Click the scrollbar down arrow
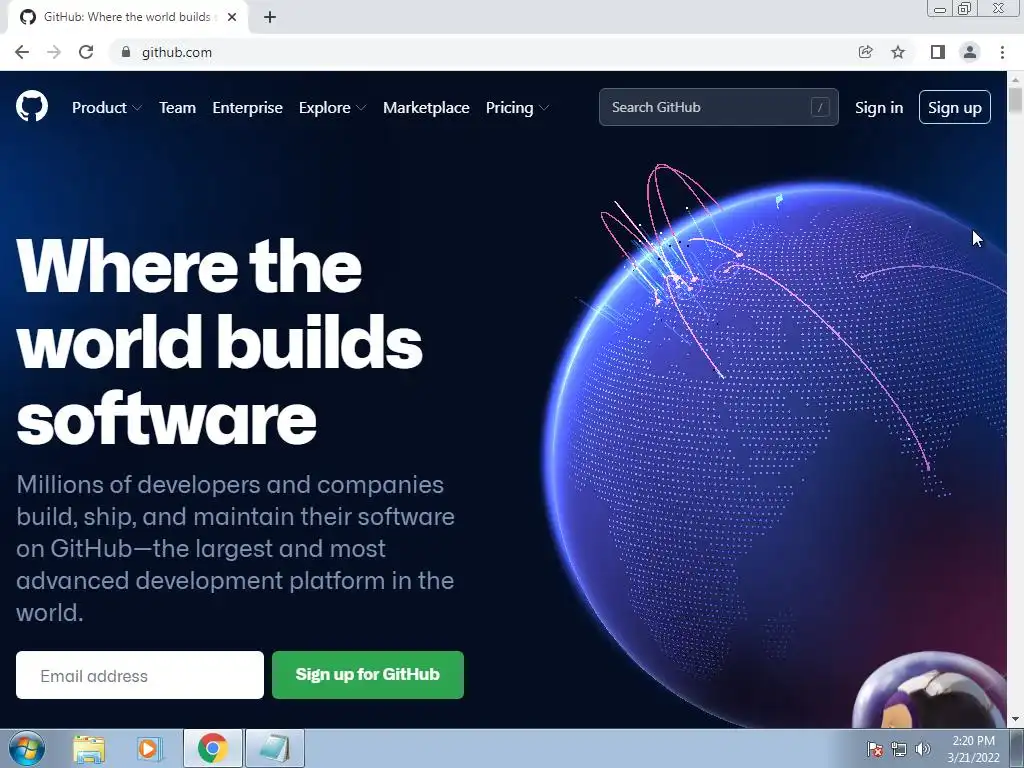The image size is (1024, 768). click(1015, 720)
